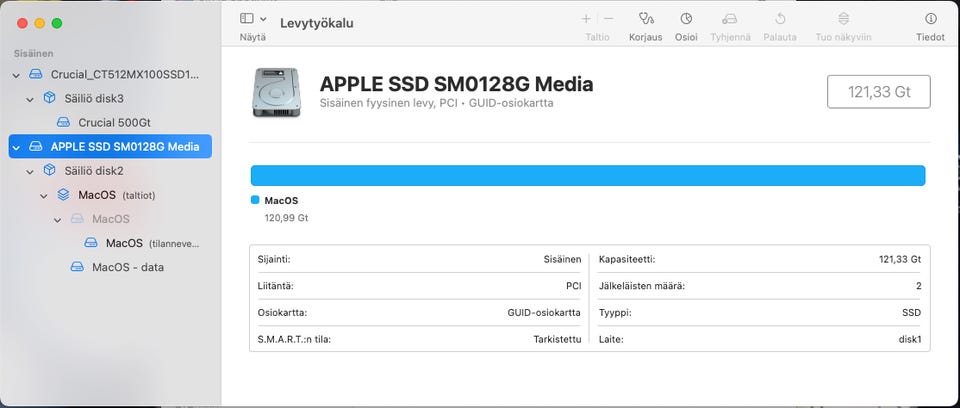Click the APPLE SSD SM0128G Media heading

click(x=456, y=84)
